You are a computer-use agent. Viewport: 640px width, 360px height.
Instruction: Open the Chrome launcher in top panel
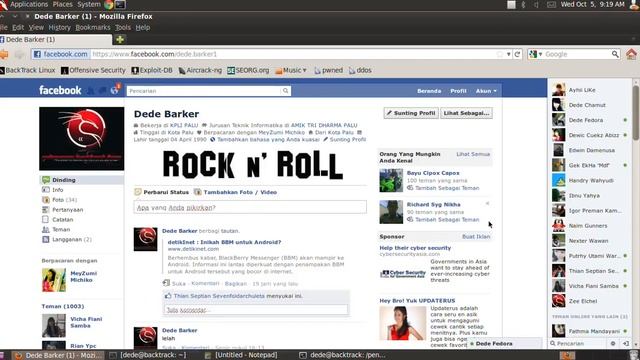pos(109,4)
